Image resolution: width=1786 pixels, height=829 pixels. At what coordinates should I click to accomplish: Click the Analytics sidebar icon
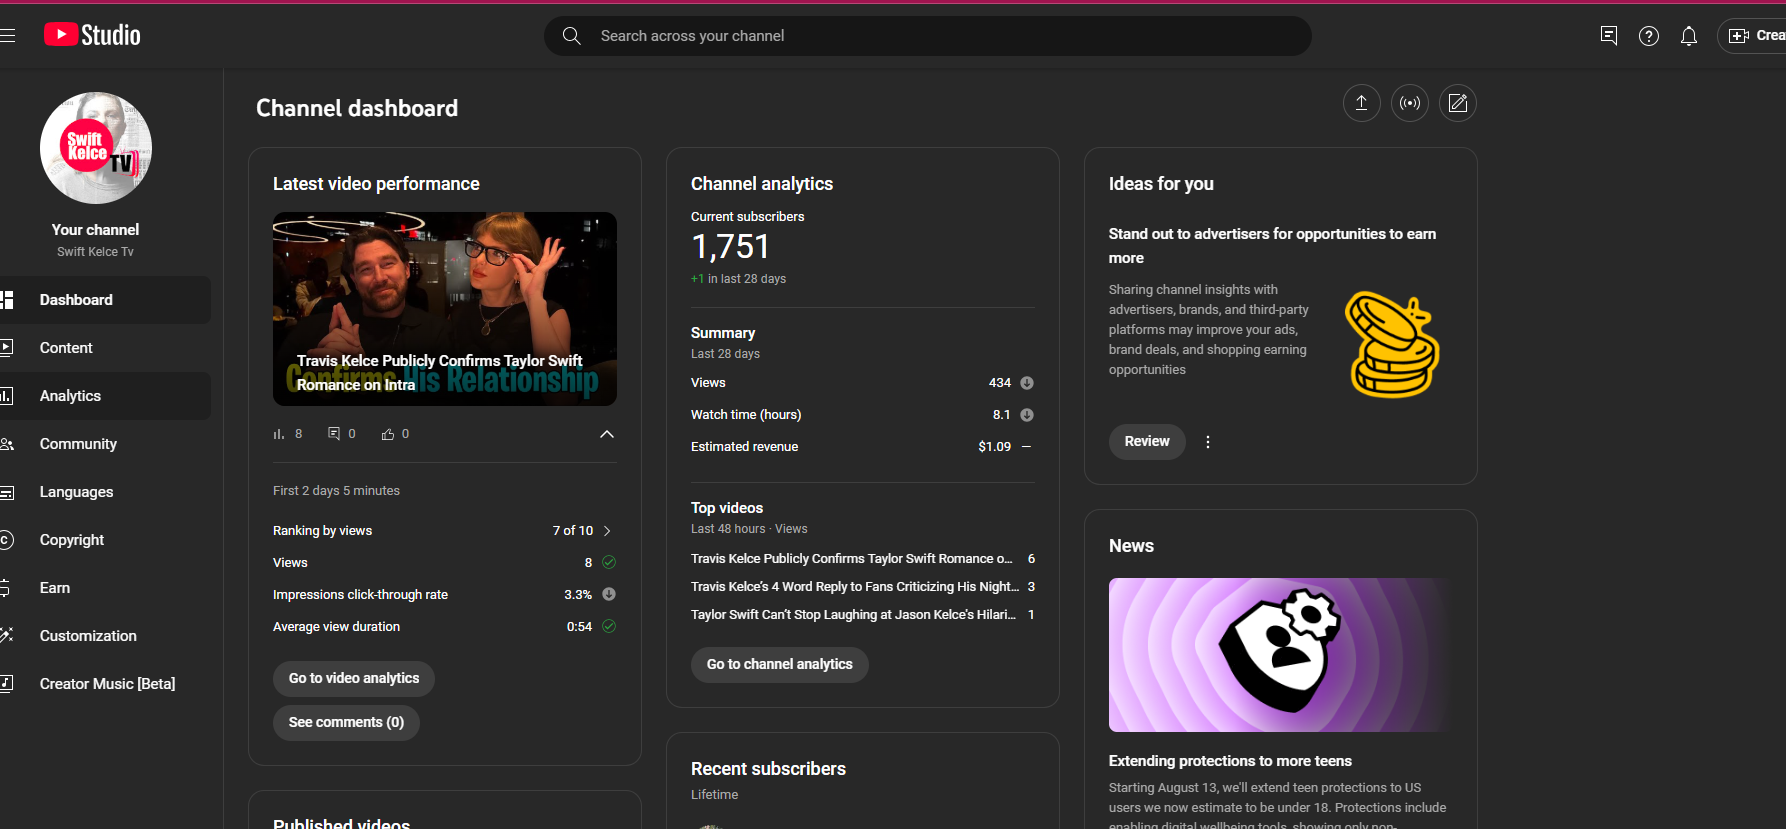pos(6,396)
